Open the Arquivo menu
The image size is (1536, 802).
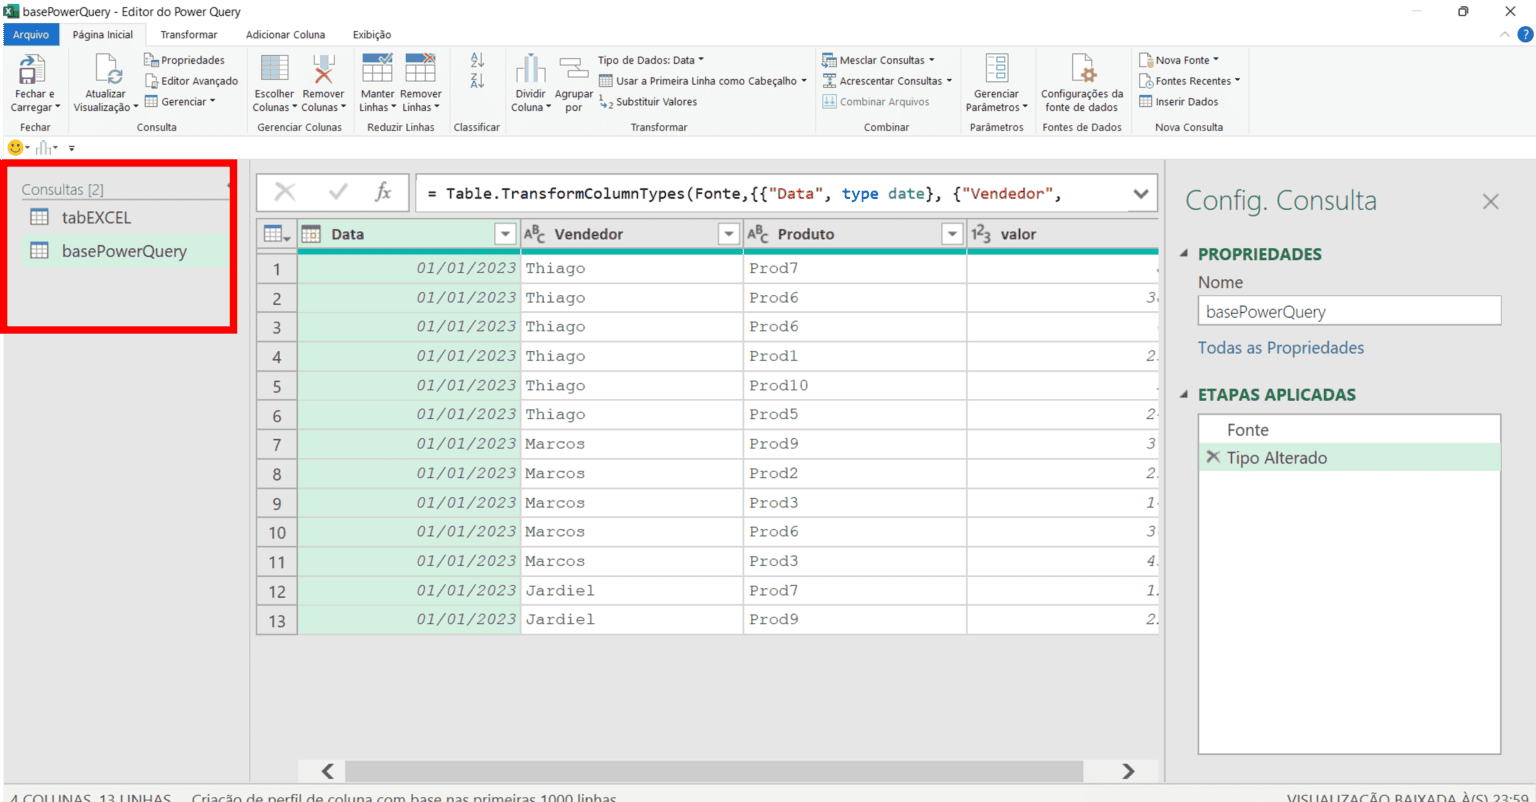click(30, 34)
